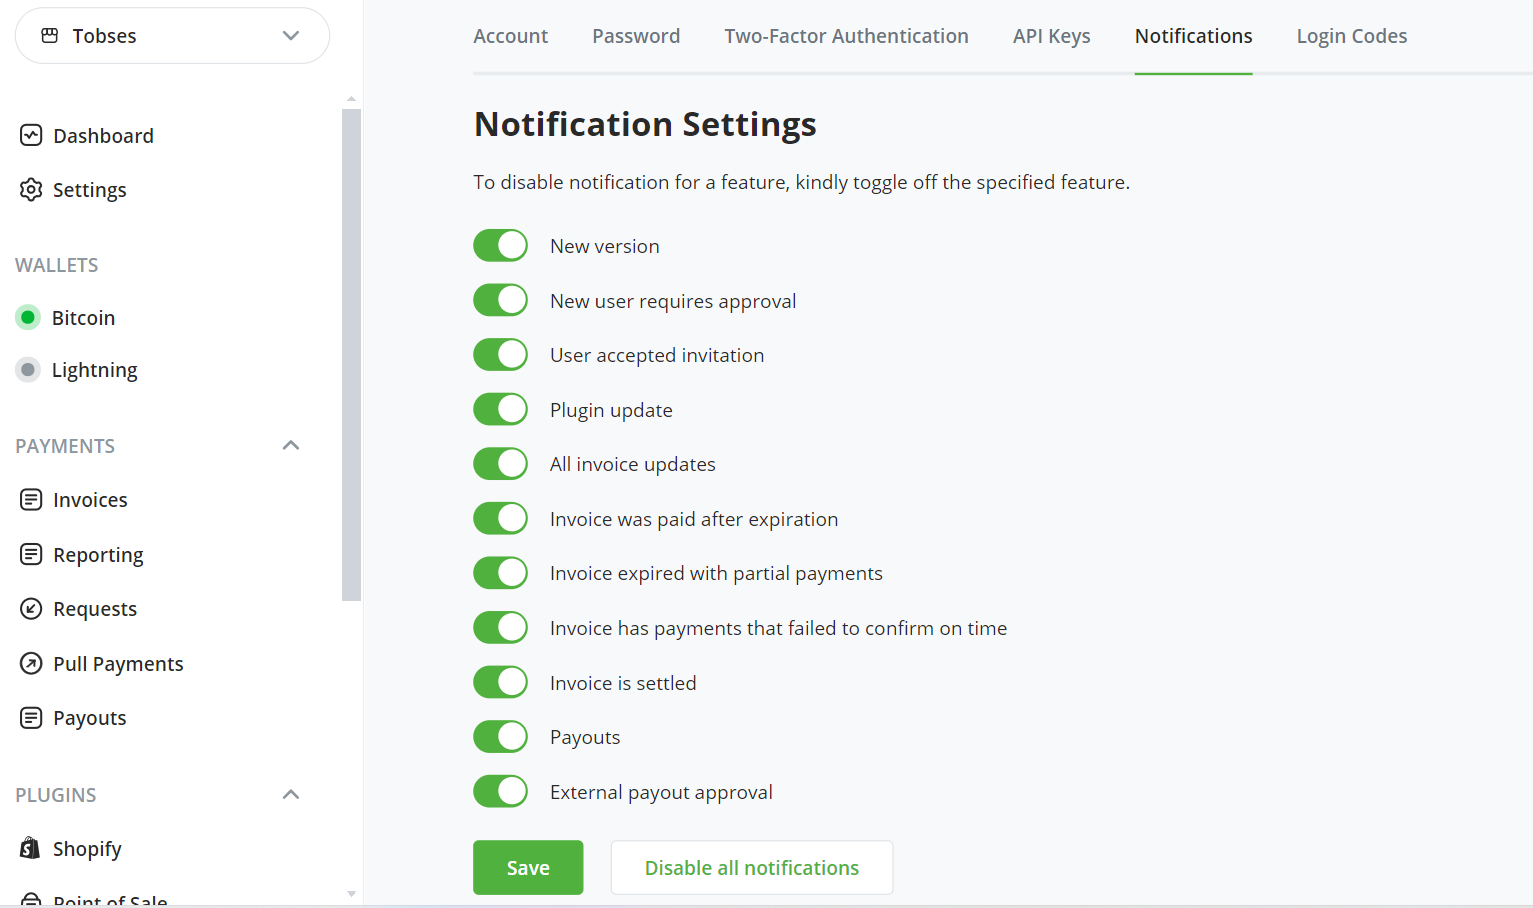Image resolution: width=1533 pixels, height=908 pixels.
Task: Click the gray Lightning wallet status icon
Action: click(x=28, y=370)
